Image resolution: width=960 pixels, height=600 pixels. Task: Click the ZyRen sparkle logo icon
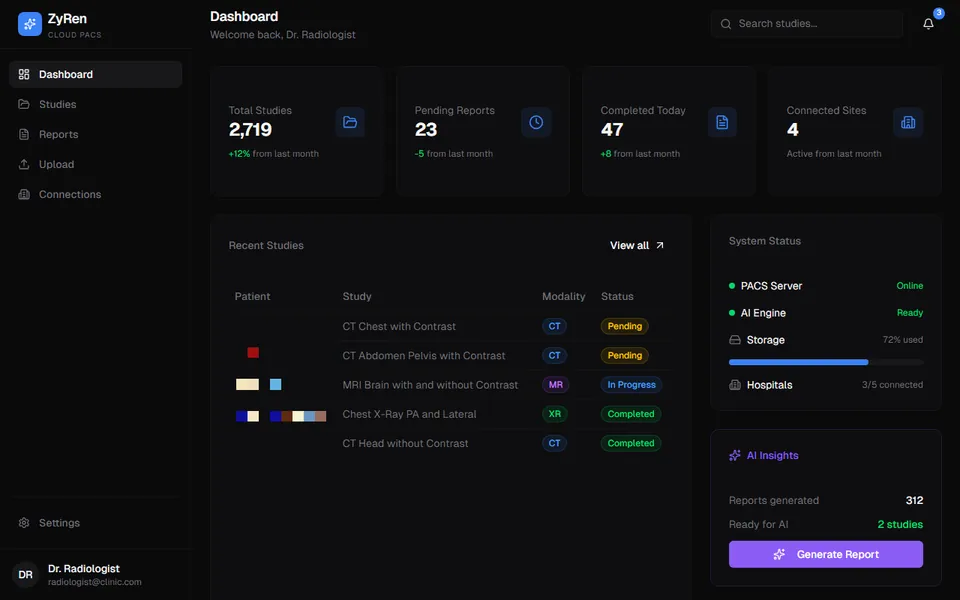tap(29, 24)
